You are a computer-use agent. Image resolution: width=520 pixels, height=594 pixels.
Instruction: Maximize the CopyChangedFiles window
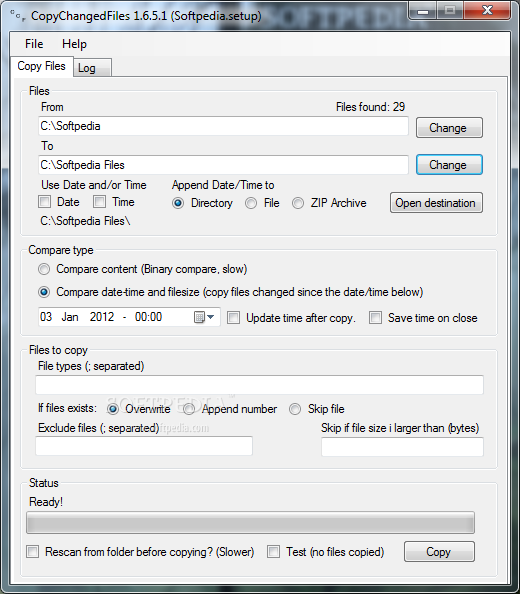coord(450,11)
